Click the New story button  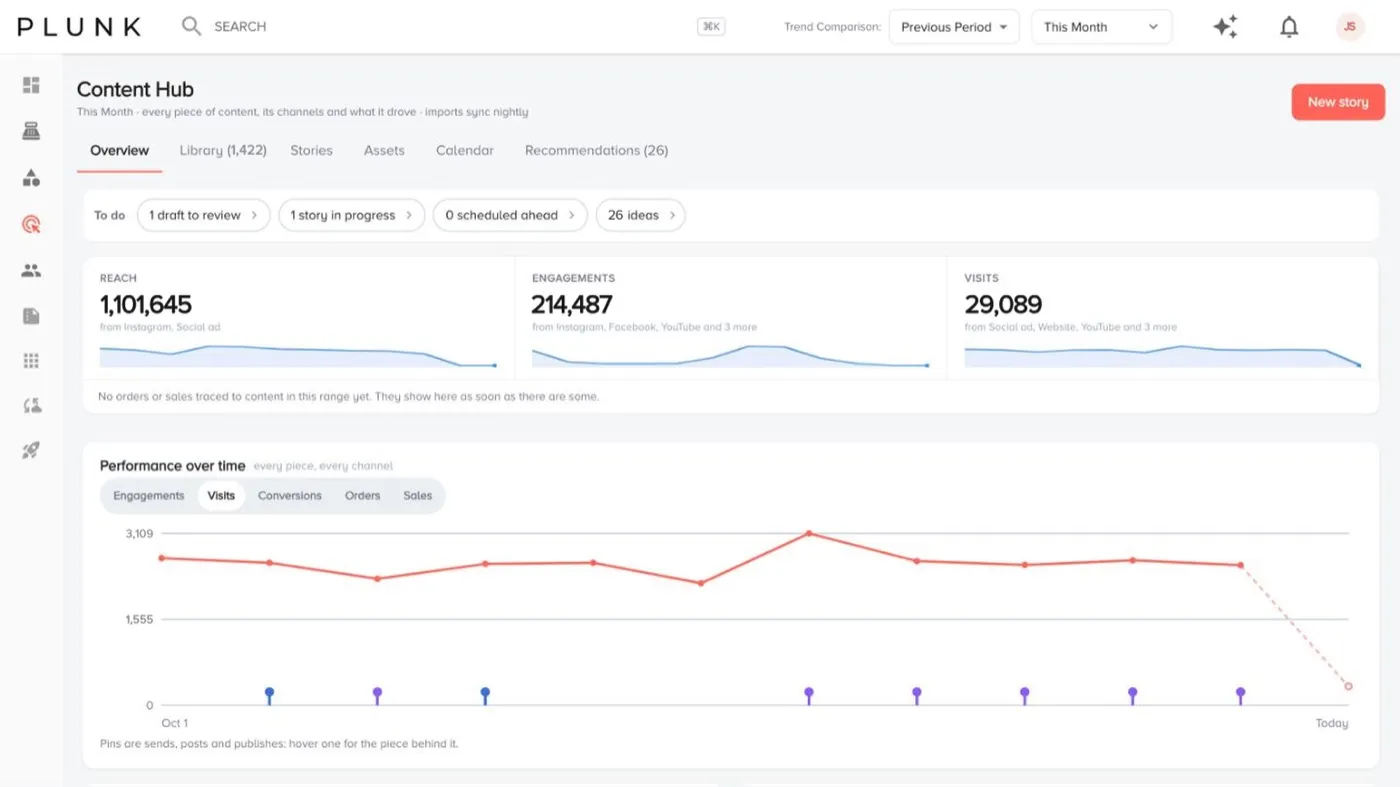tap(1338, 102)
